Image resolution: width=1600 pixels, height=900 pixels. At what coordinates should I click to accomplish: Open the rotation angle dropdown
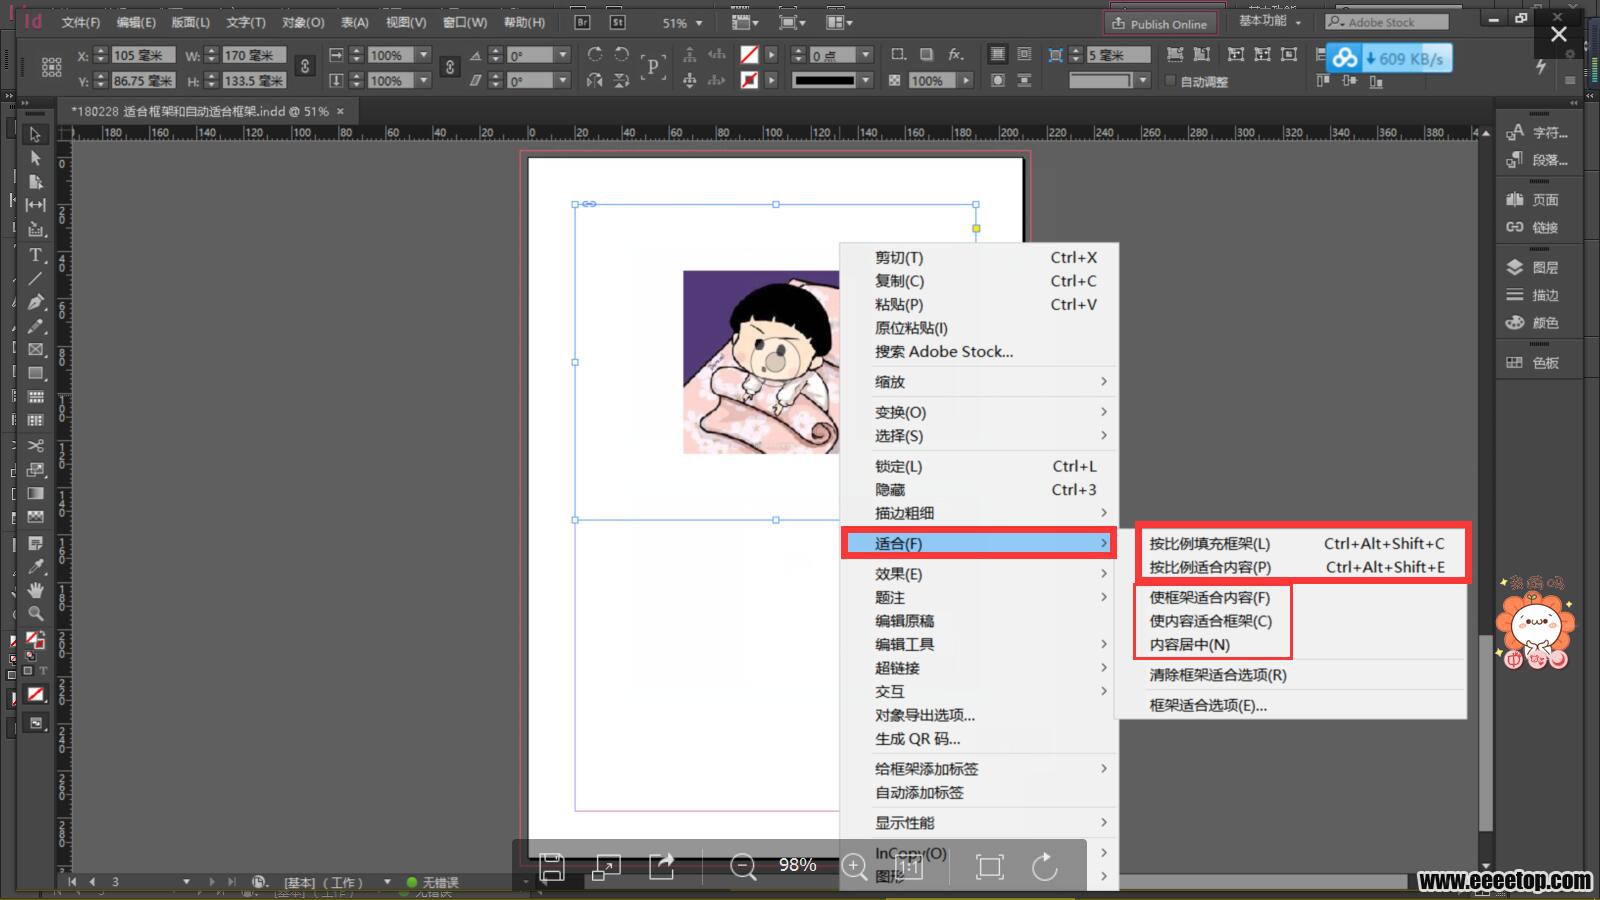coord(563,54)
